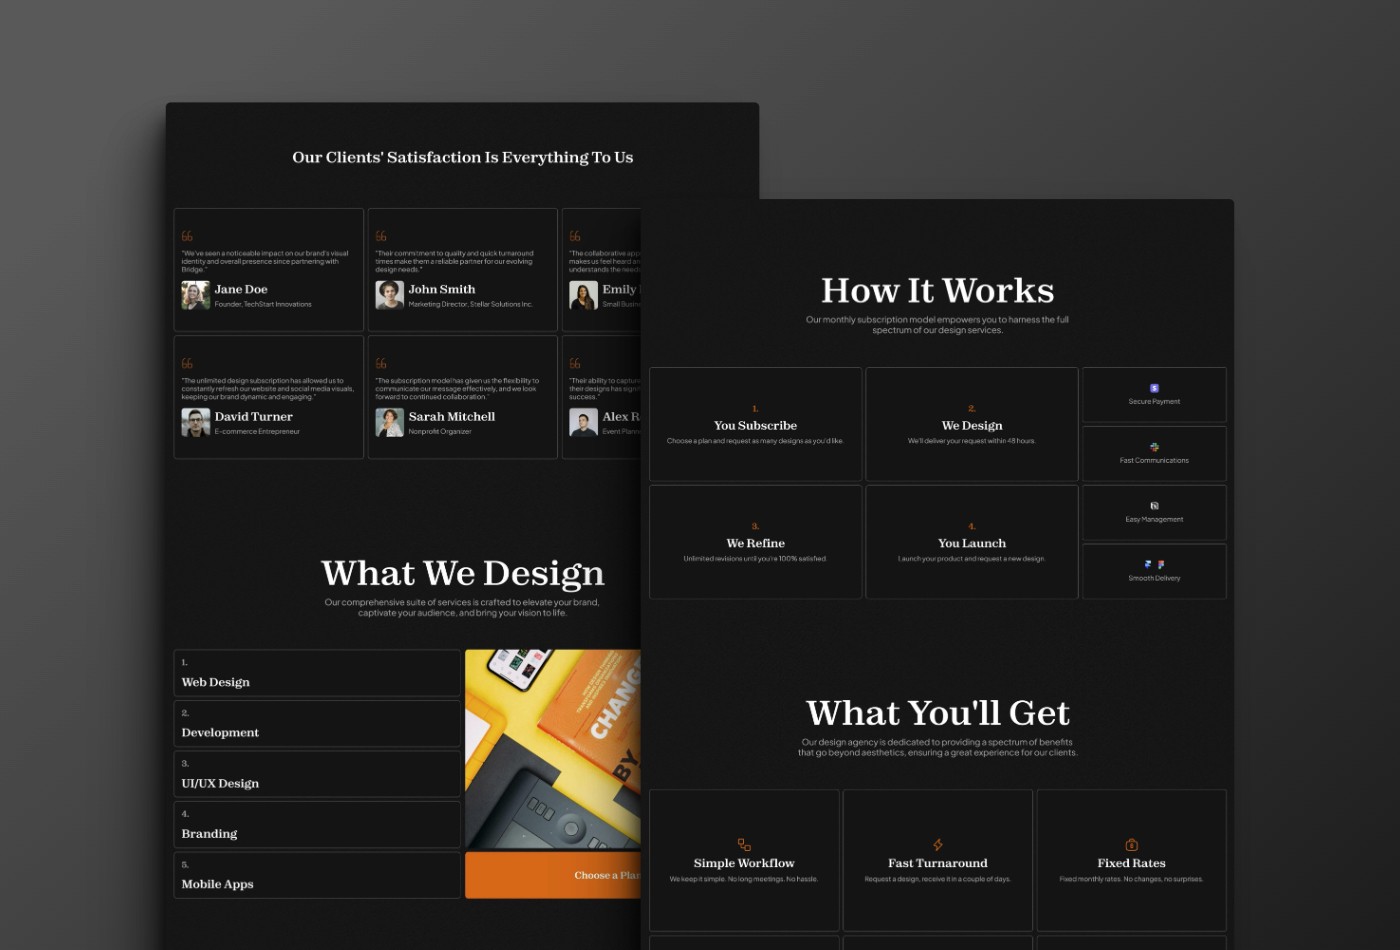Click the lightning bolt icon above Fast Turnaround
Image resolution: width=1400 pixels, height=950 pixels.
(937, 844)
